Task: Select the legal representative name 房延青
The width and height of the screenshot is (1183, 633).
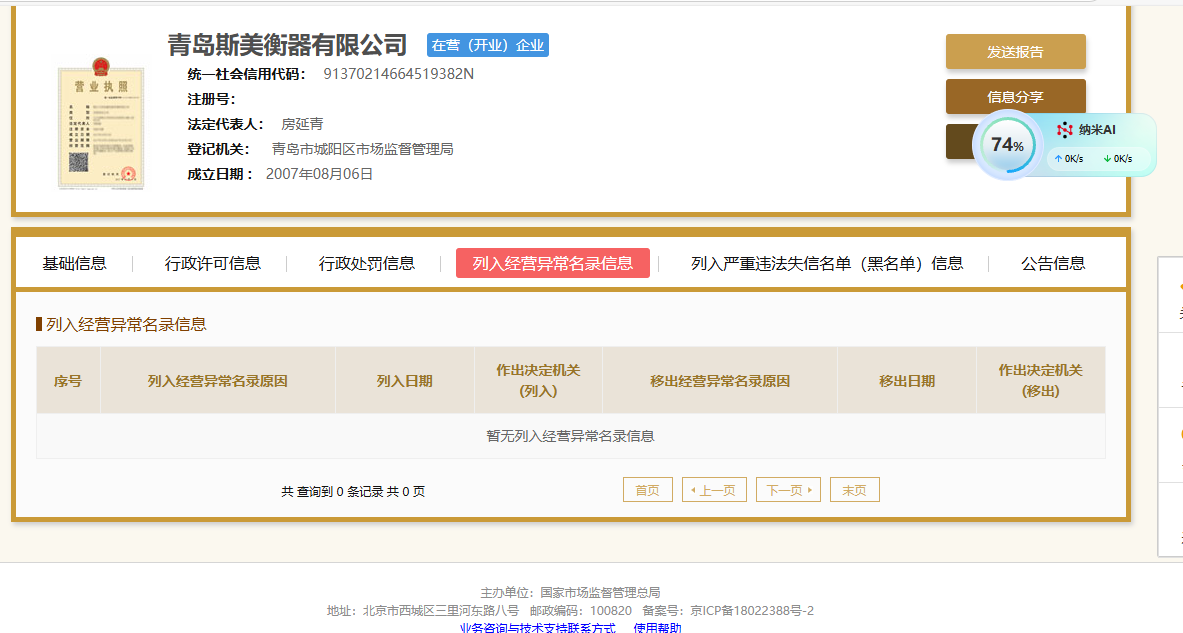Action: (302, 124)
